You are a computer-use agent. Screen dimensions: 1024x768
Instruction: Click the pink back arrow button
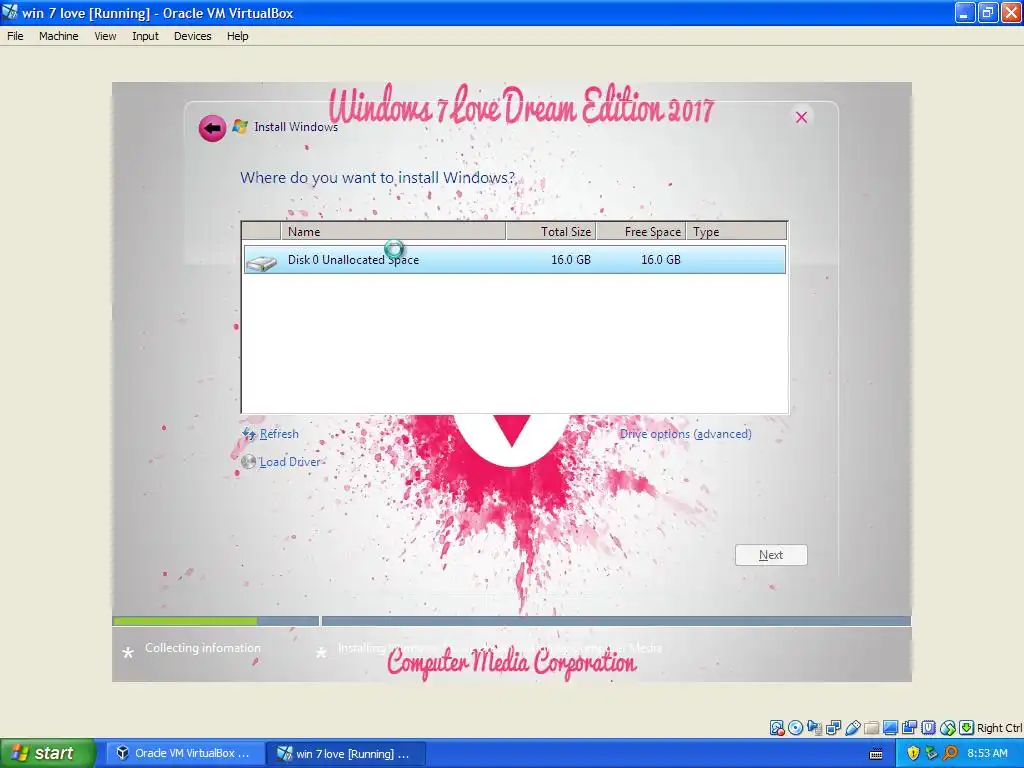pyautogui.click(x=212, y=128)
